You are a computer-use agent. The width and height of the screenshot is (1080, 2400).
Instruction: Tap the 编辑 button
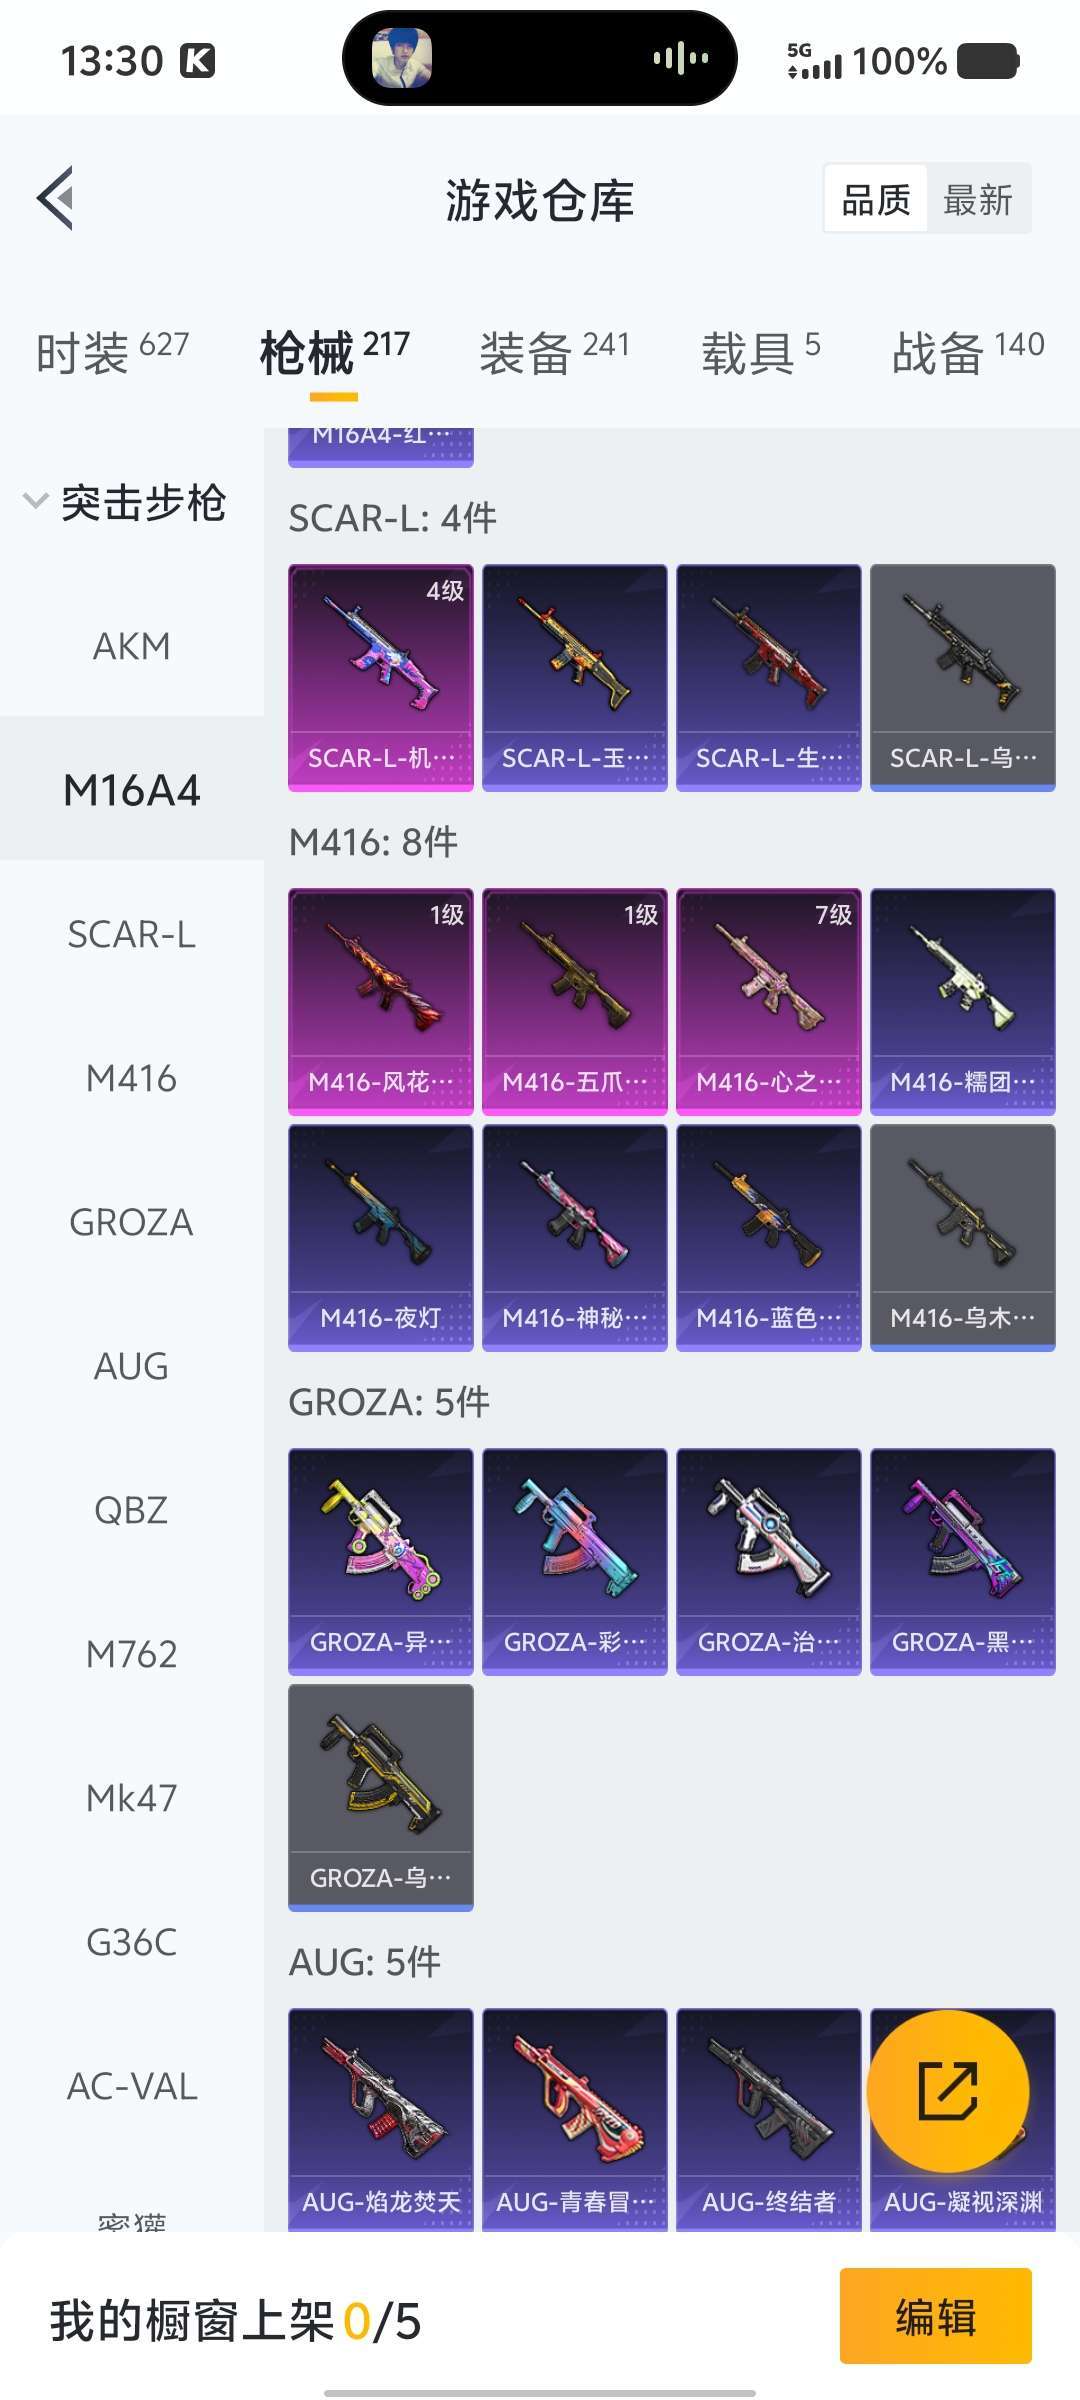coord(935,2316)
